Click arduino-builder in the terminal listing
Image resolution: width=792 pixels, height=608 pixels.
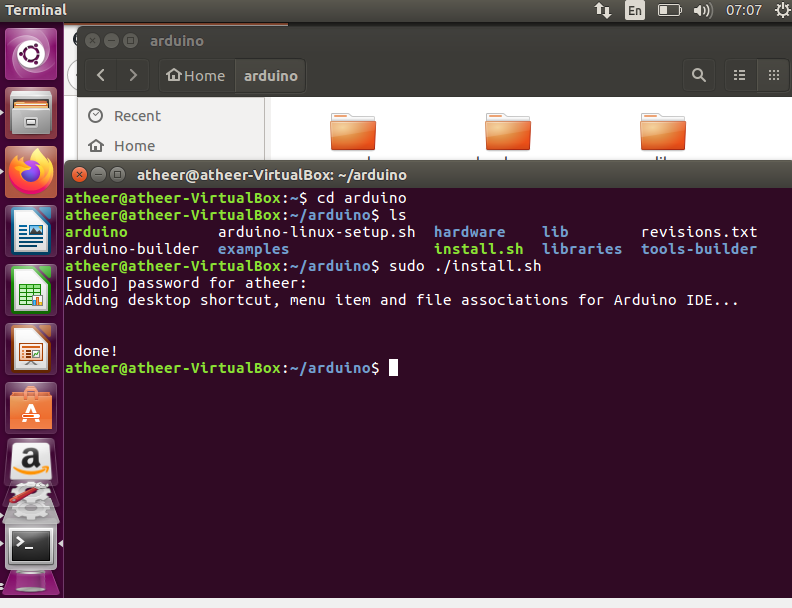pyautogui.click(x=132, y=249)
